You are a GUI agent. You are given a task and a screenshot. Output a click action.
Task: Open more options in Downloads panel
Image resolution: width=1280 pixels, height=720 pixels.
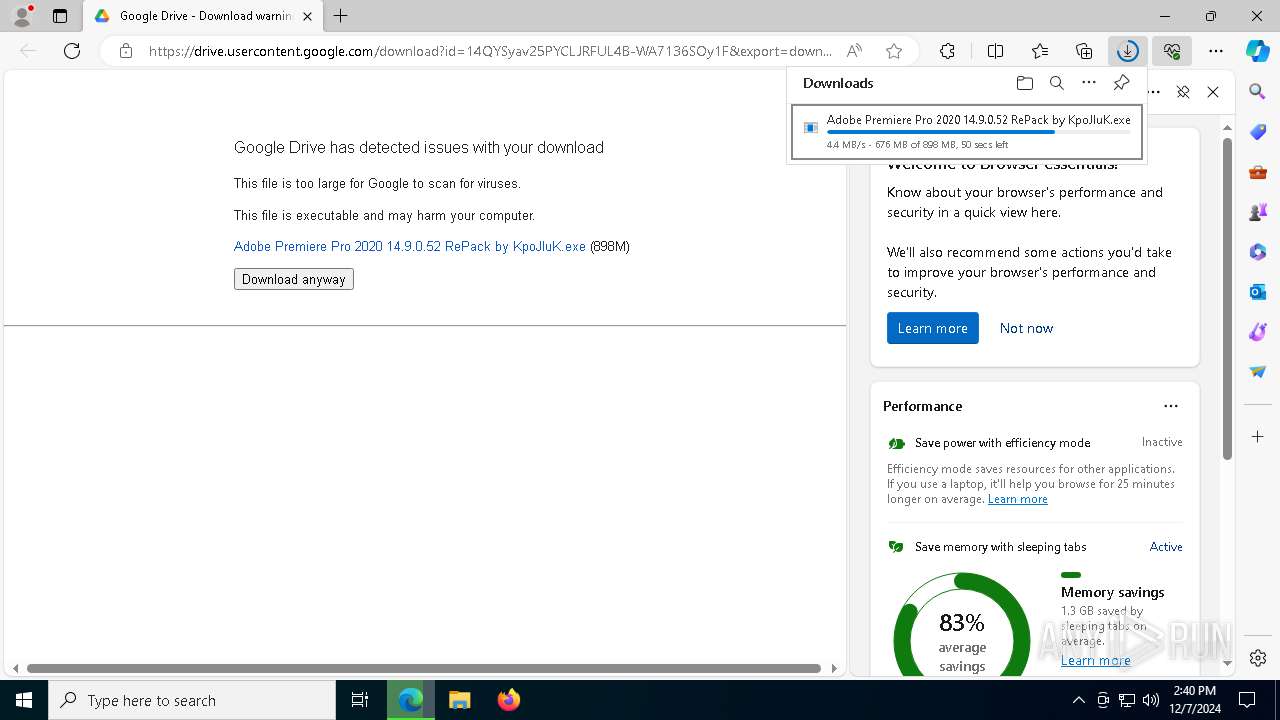pos(1089,83)
